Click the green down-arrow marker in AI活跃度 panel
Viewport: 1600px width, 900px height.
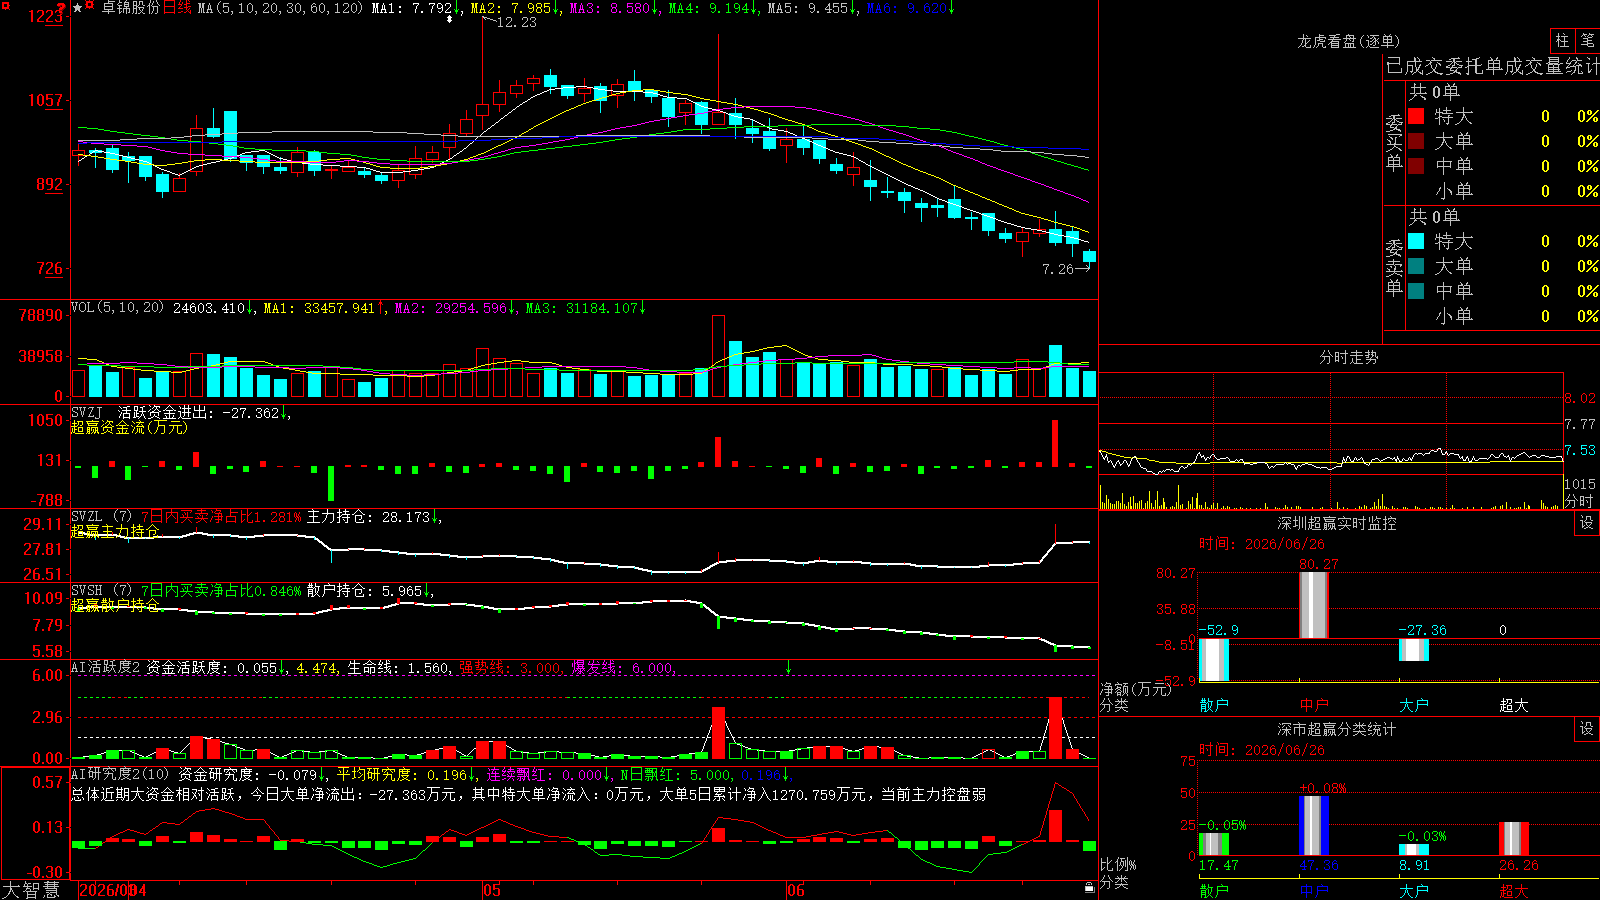789,667
